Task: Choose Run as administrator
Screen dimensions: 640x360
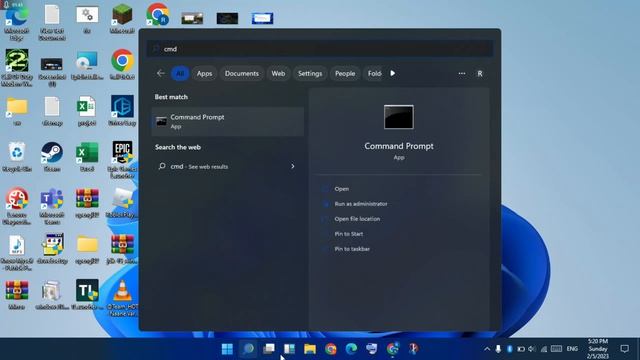Action: click(x=361, y=204)
